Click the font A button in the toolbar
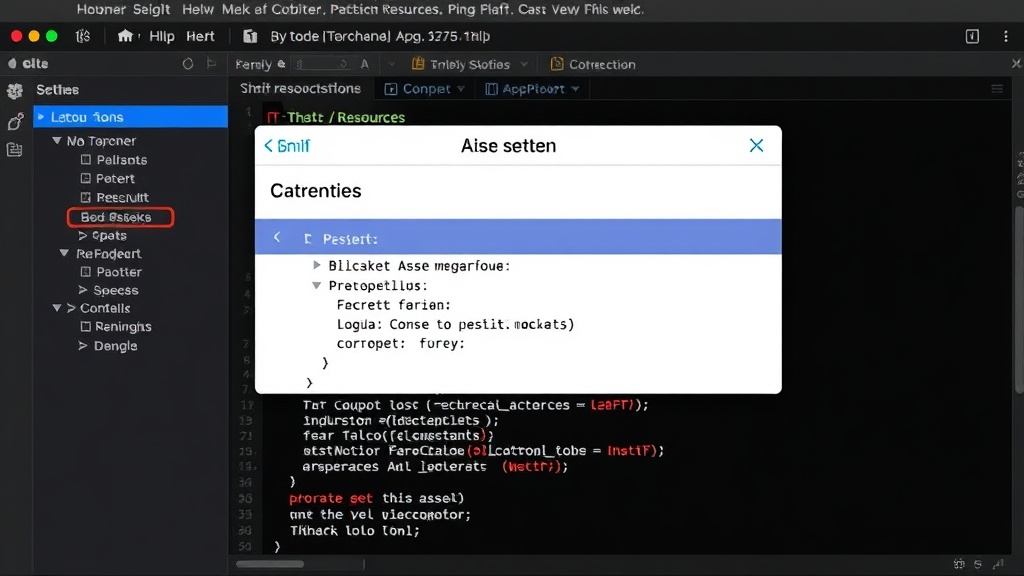 click(364, 64)
